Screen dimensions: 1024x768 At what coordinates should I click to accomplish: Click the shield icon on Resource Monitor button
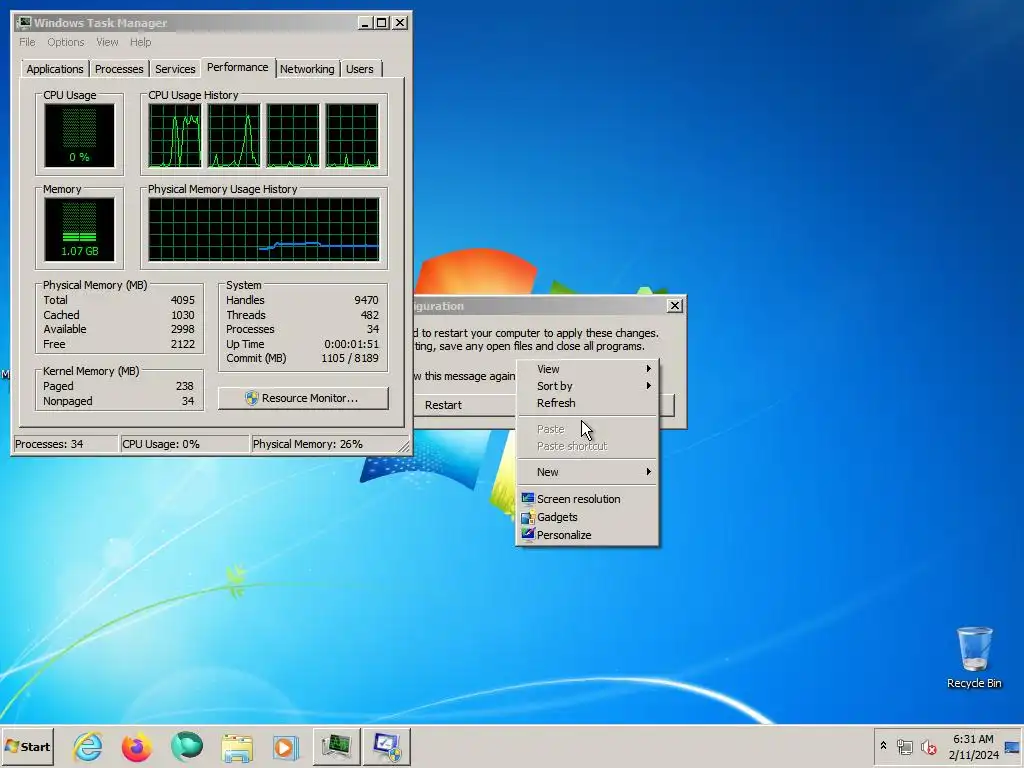(x=251, y=398)
